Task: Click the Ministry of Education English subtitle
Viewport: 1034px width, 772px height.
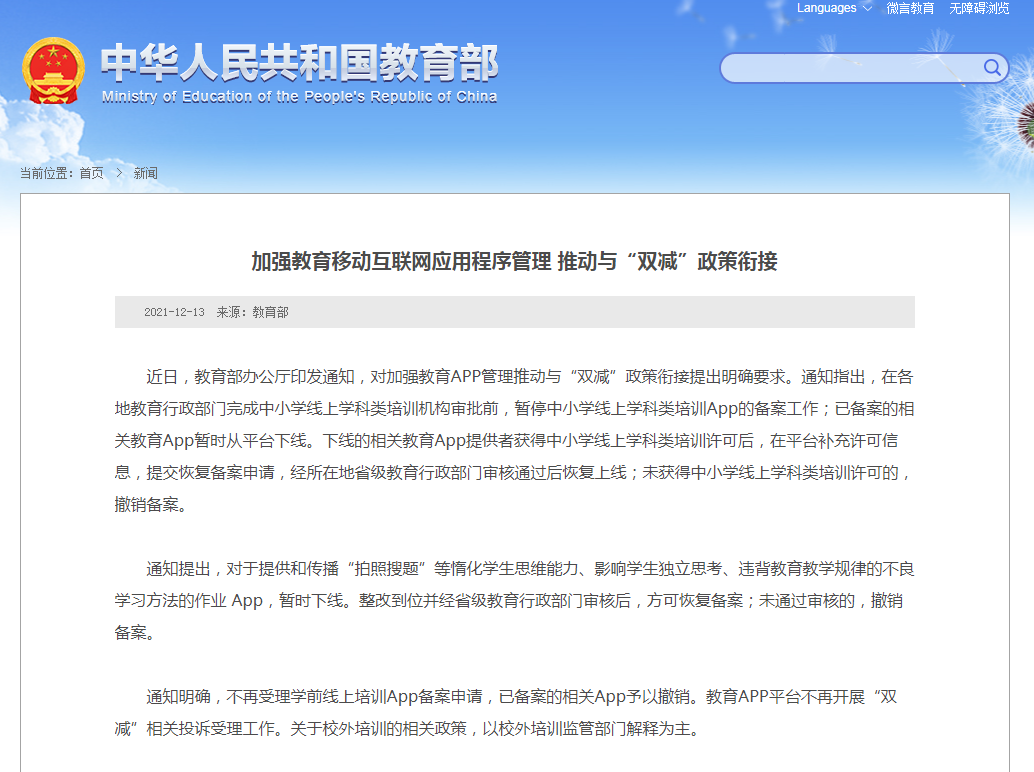Action: click(x=299, y=97)
